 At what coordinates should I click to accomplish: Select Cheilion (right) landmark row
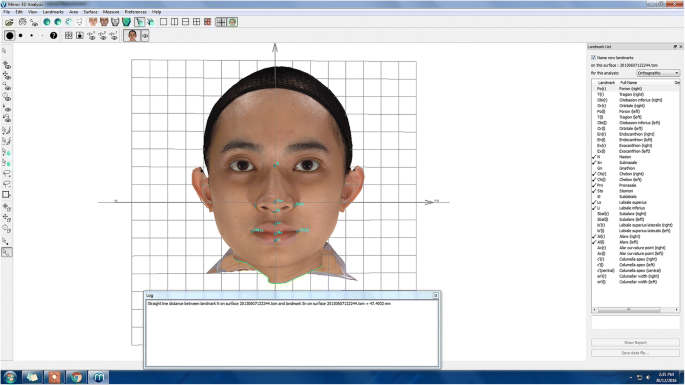pos(636,174)
